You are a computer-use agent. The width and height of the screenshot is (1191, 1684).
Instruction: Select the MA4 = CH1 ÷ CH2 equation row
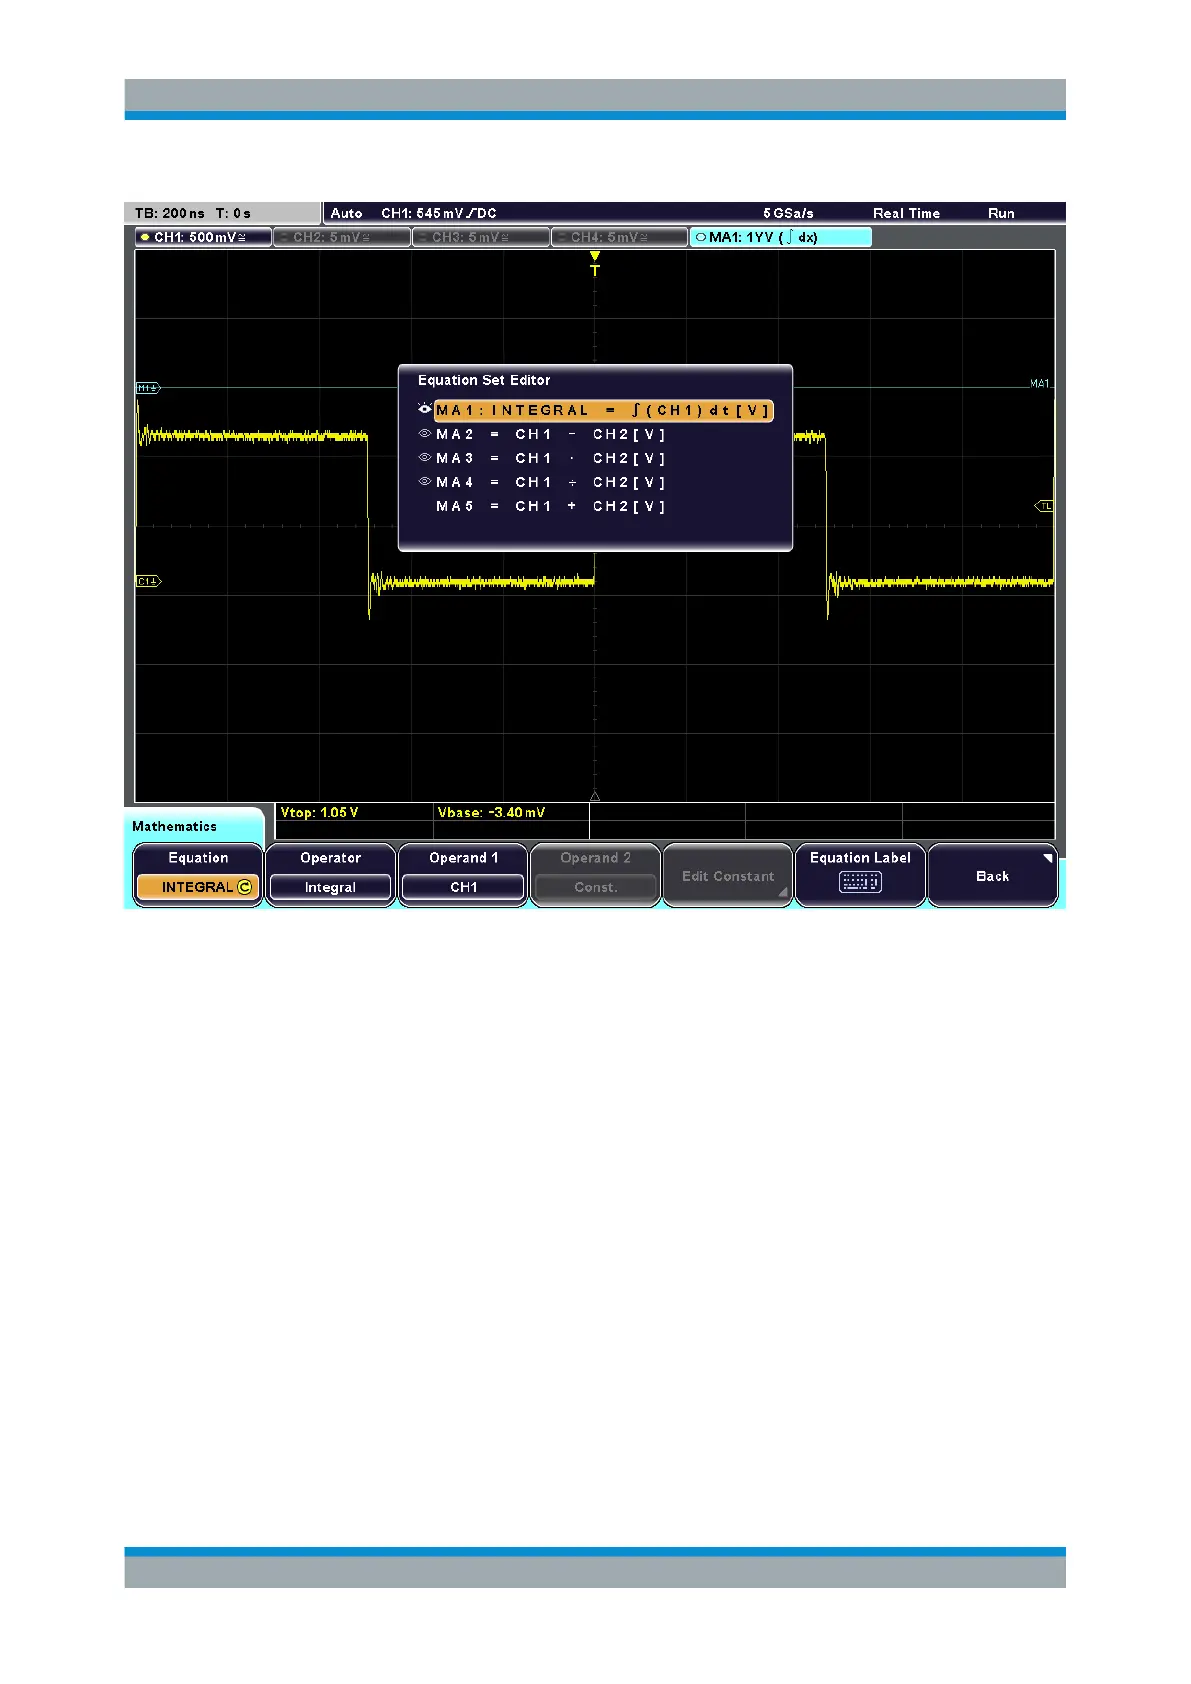point(550,483)
